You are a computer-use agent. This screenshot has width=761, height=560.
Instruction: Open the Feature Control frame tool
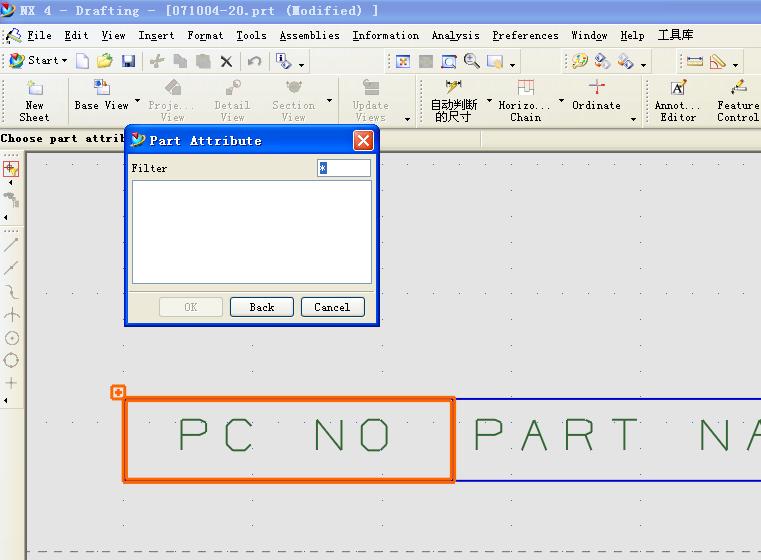pyautogui.click(x=738, y=101)
